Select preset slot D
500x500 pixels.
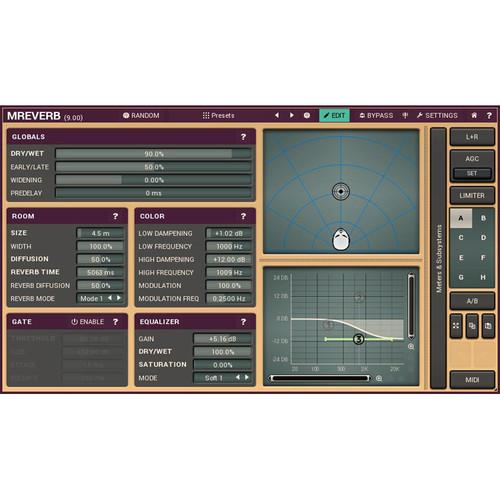[483, 238]
